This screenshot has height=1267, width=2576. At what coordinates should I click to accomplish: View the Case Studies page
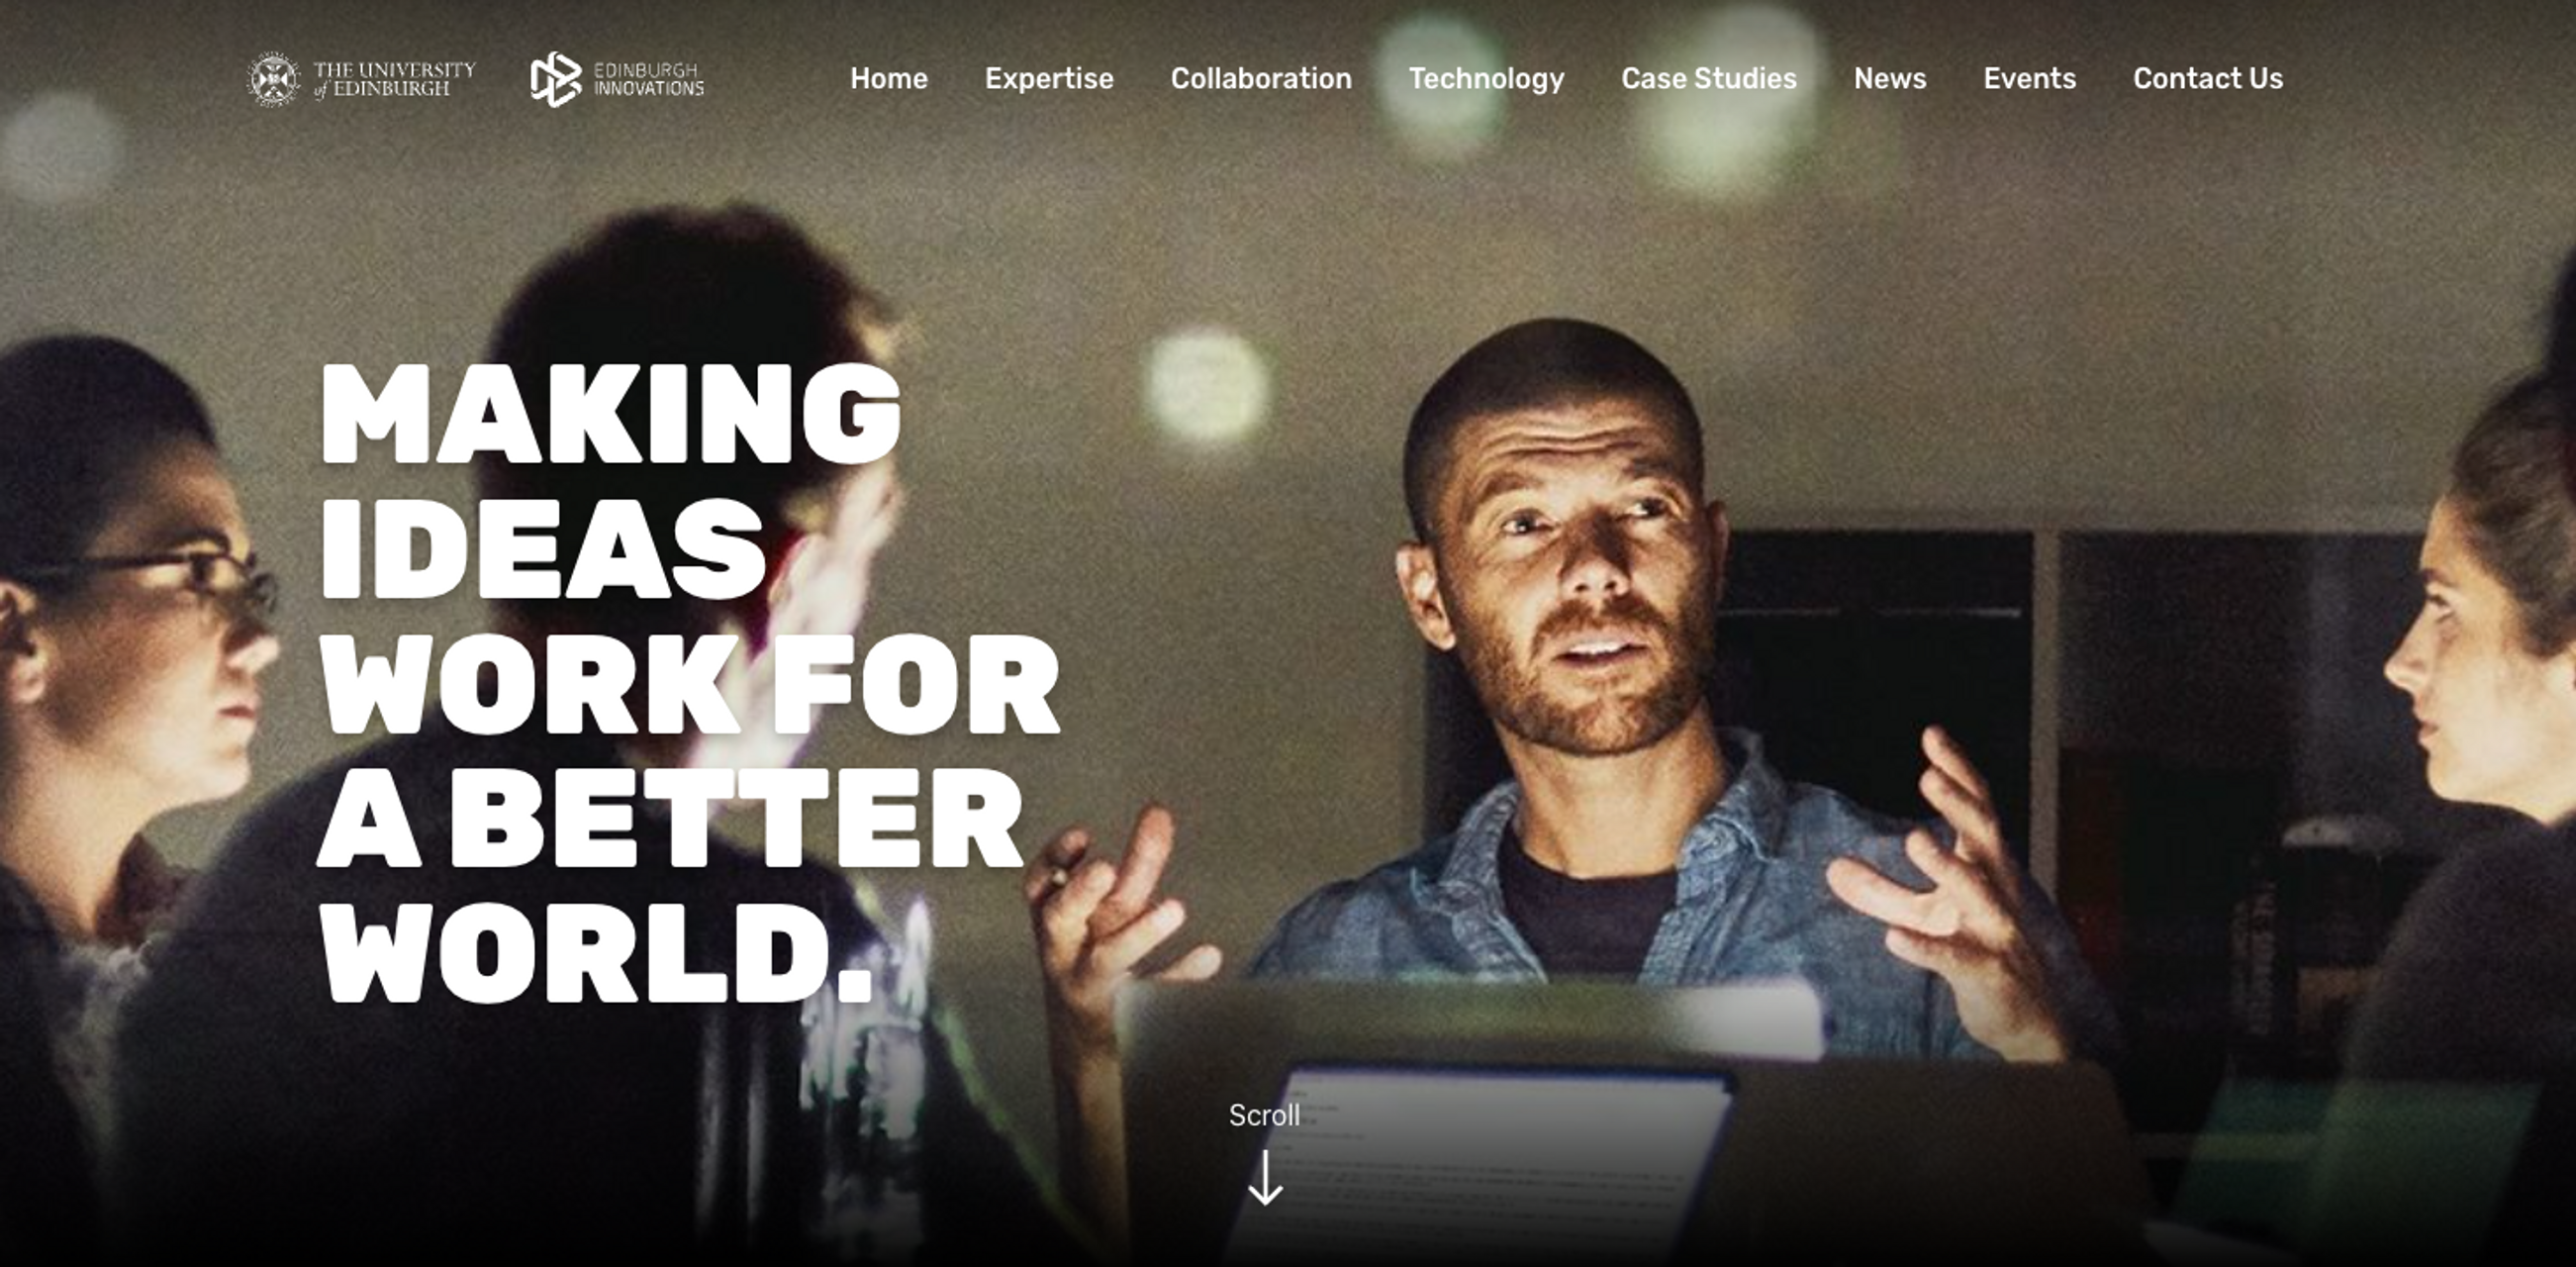[1709, 78]
